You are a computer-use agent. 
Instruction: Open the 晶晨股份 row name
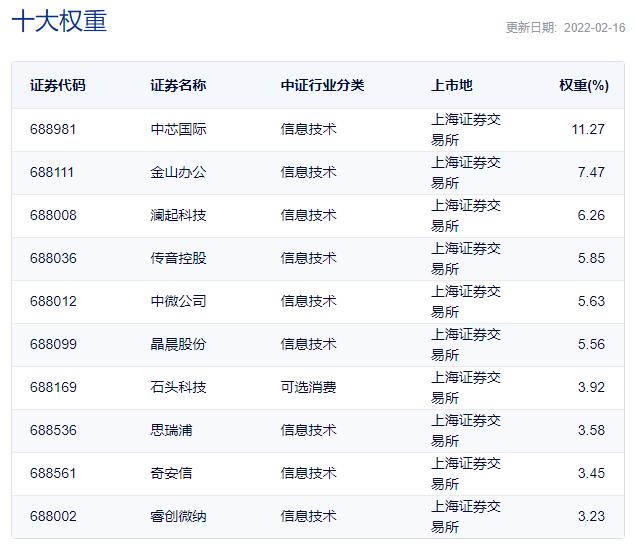(178, 345)
